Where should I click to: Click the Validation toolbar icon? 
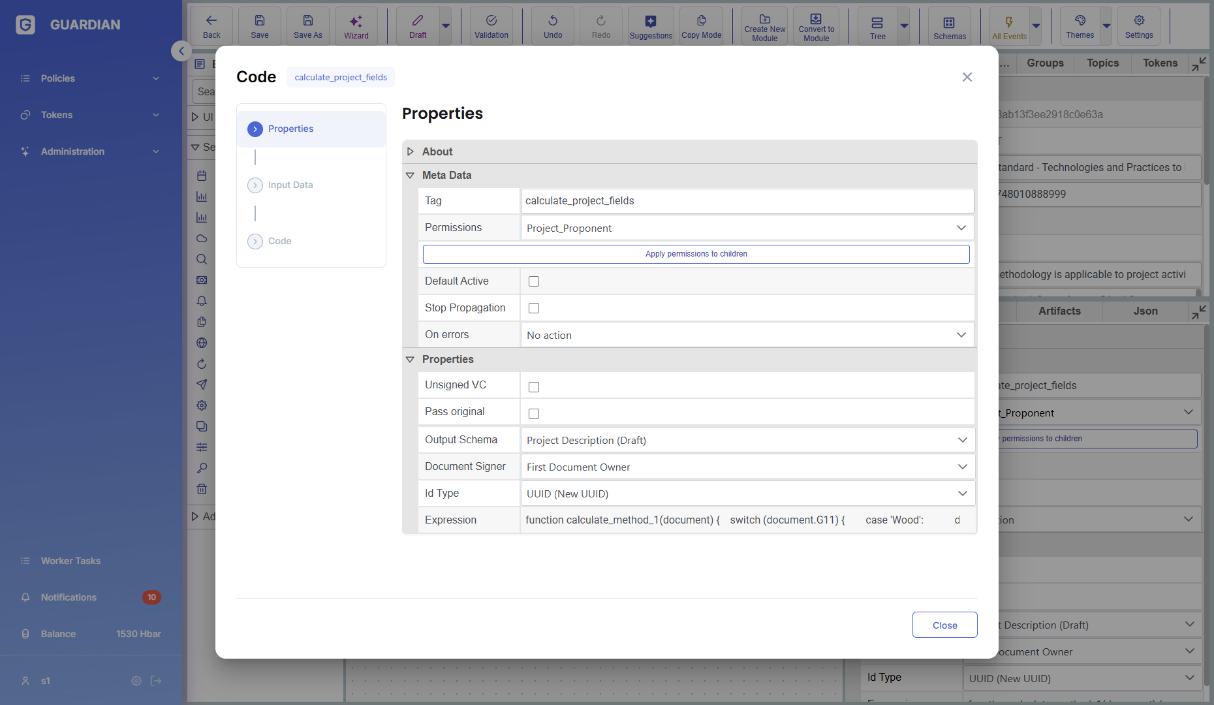point(491,26)
